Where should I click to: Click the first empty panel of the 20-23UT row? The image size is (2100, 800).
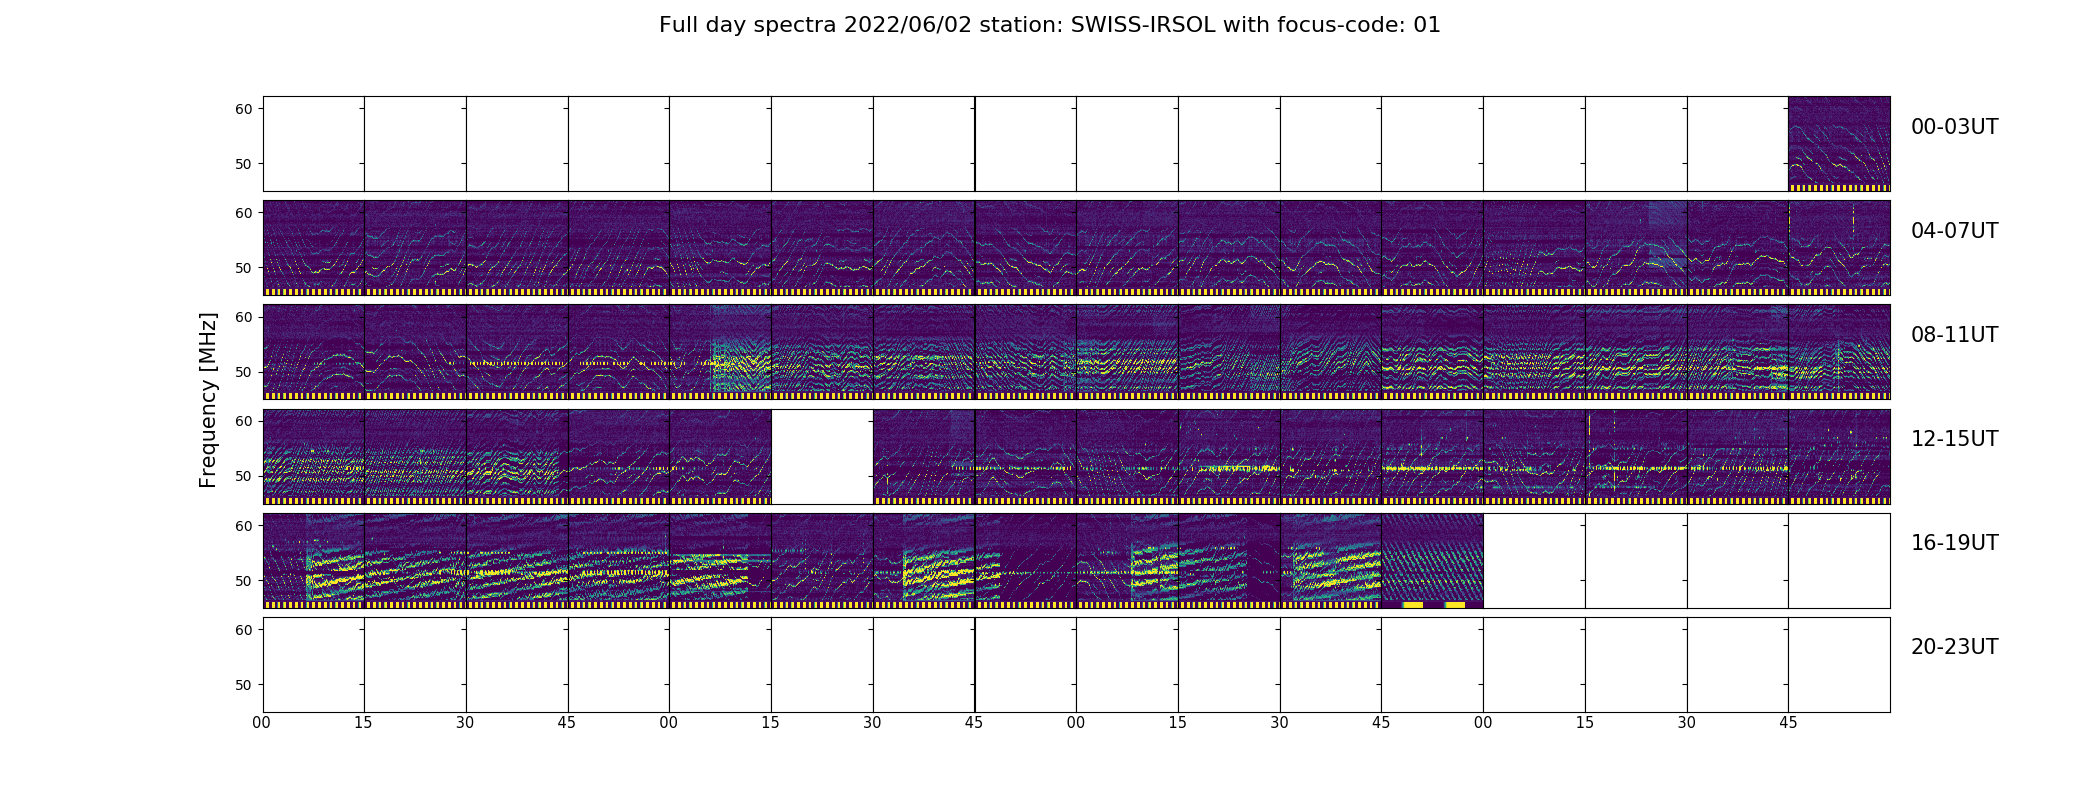pos(314,665)
